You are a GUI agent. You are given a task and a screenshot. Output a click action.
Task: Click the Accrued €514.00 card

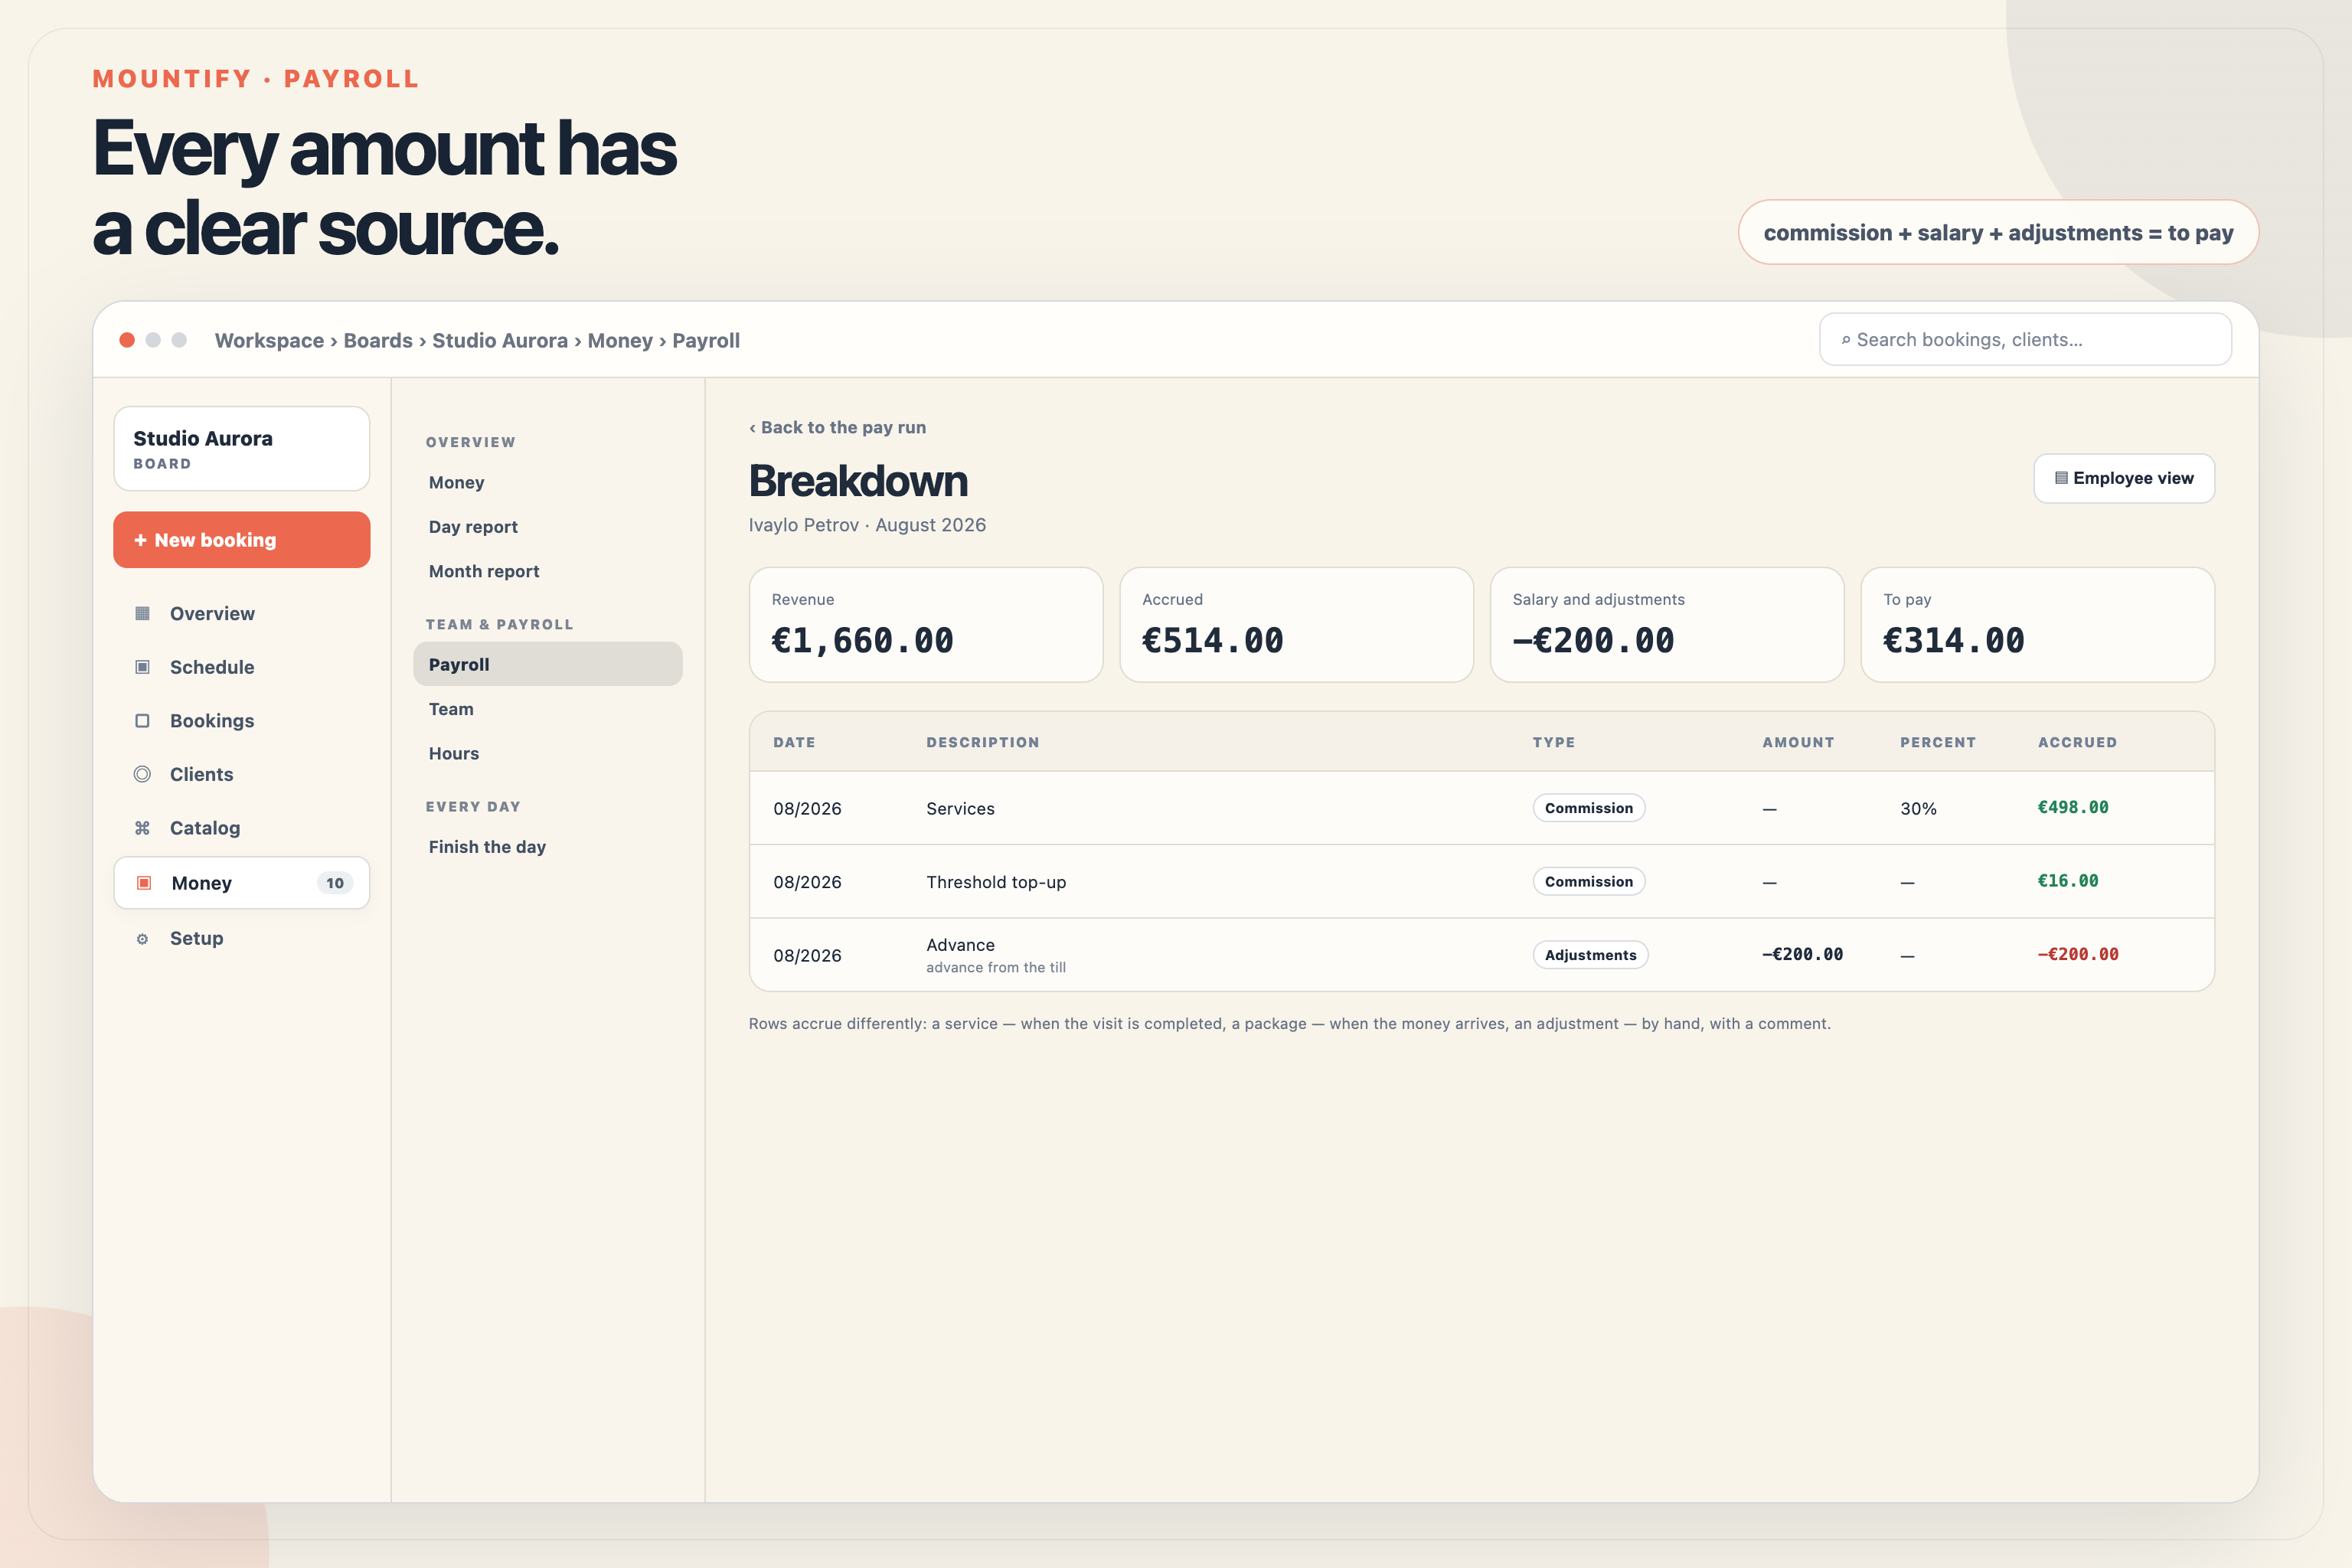coord(1296,625)
